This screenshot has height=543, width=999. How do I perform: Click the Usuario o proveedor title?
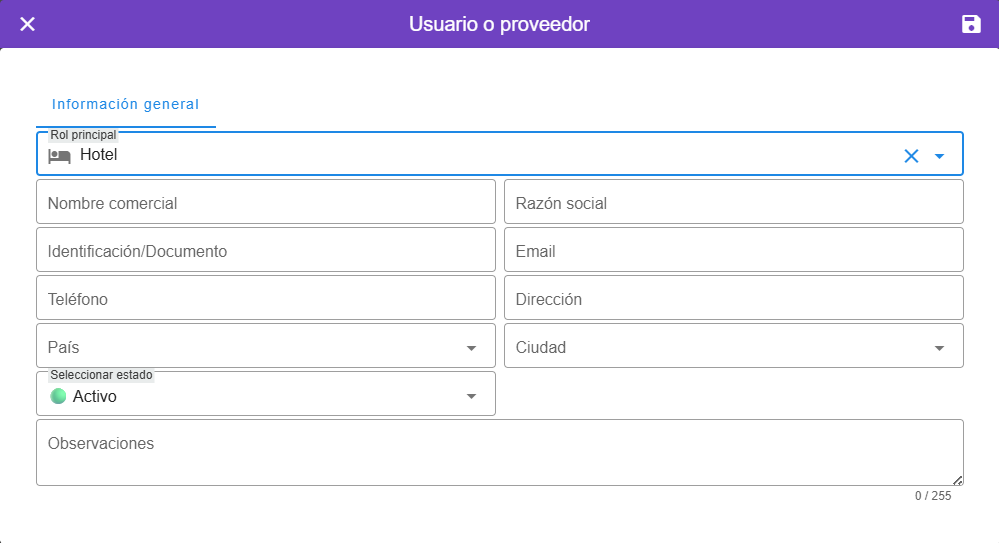pos(499,24)
